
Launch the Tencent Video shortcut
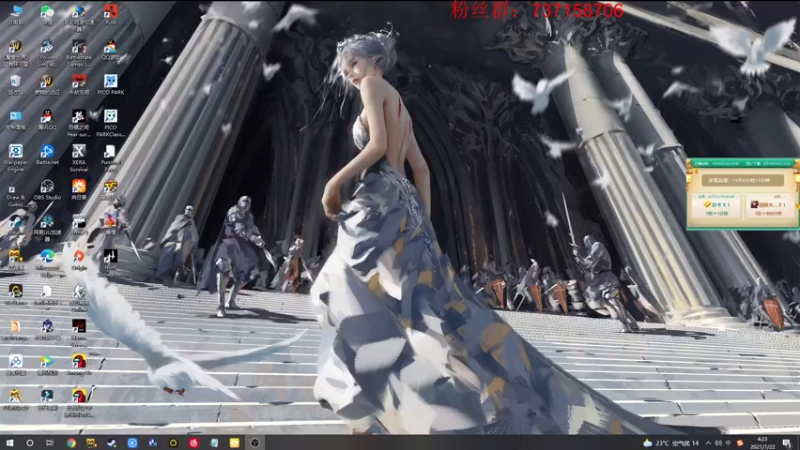coord(47,365)
